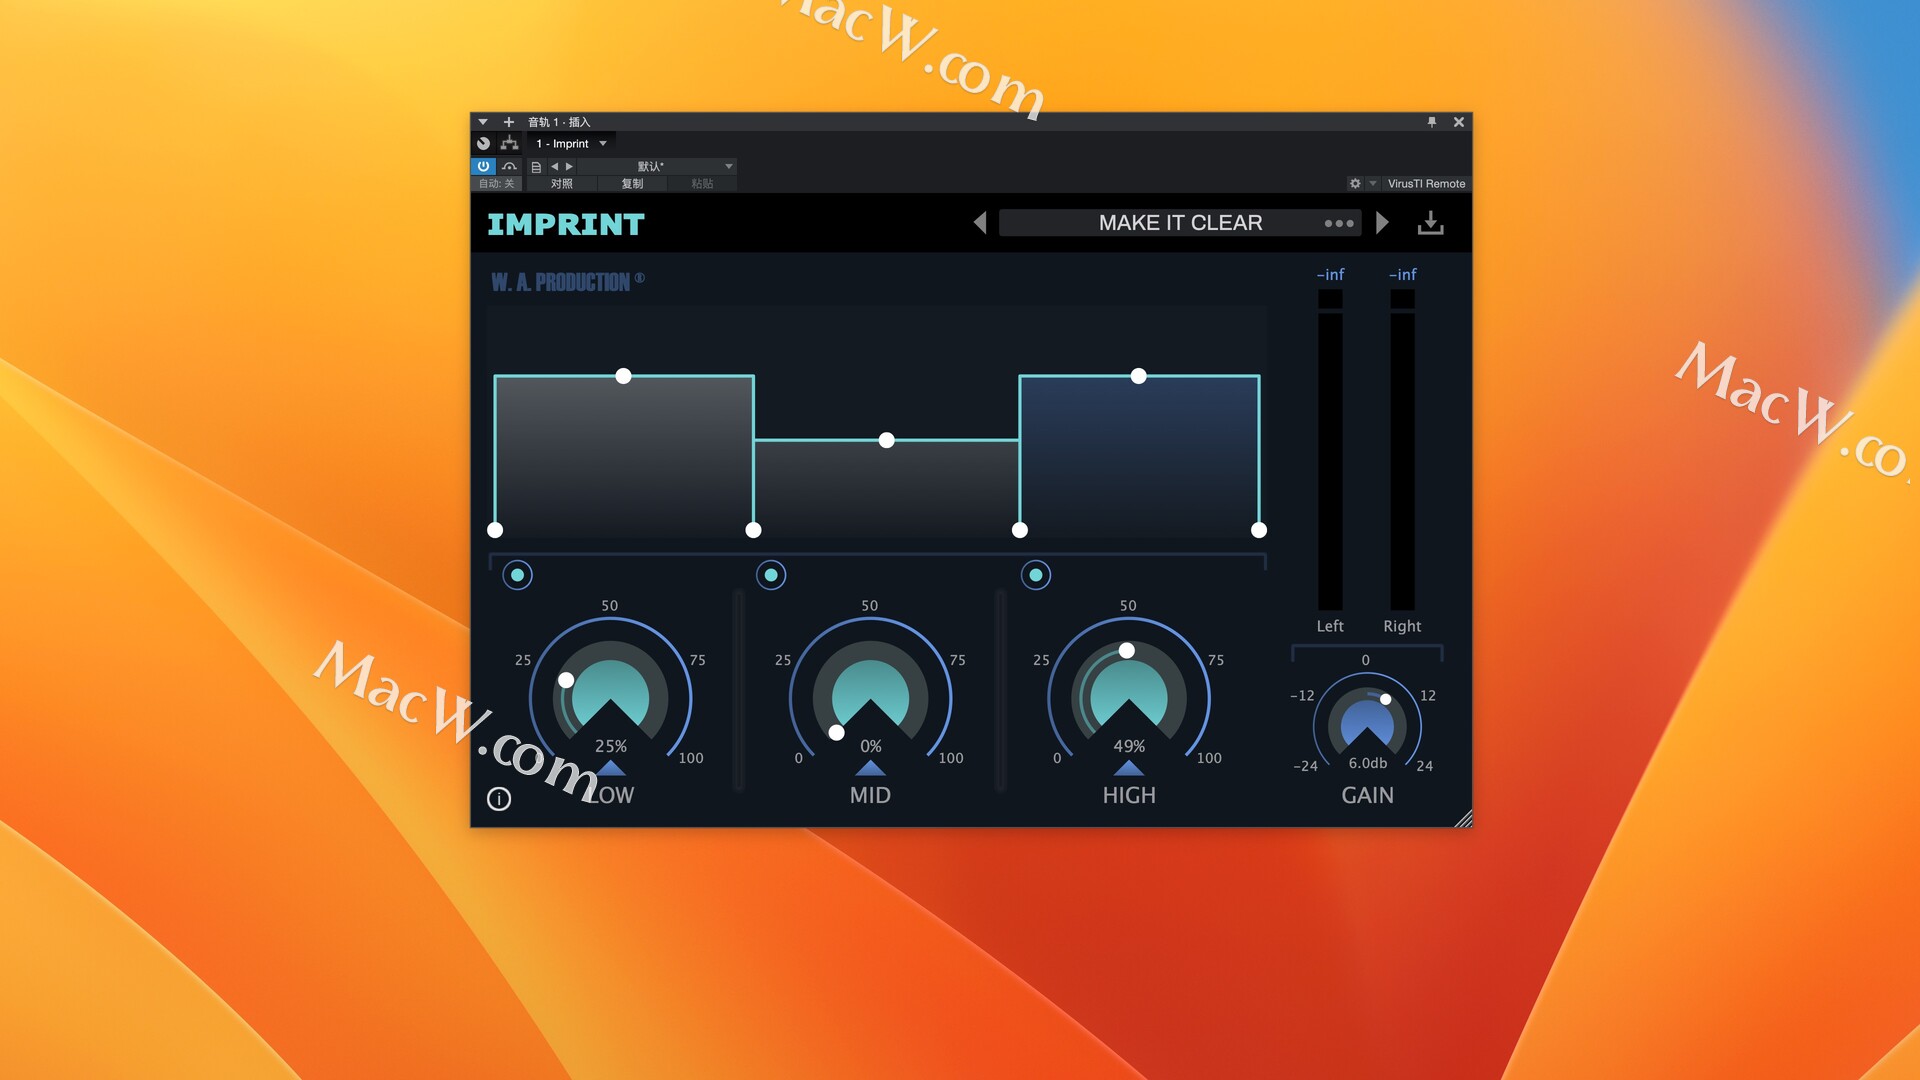Image resolution: width=1920 pixels, height=1080 pixels.
Task: Pin the plugin window
Action: (1432, 122)
